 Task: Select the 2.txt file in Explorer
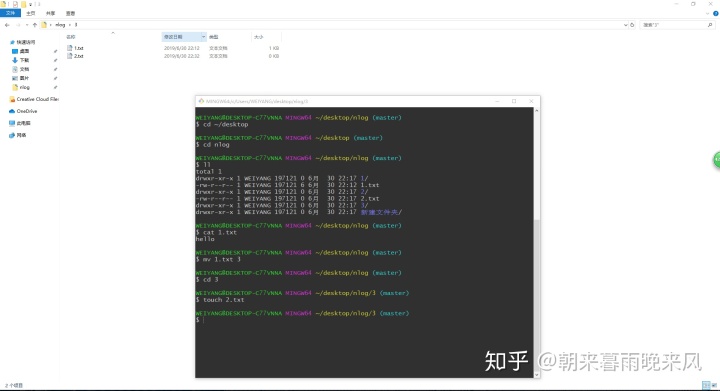(79, 56)
